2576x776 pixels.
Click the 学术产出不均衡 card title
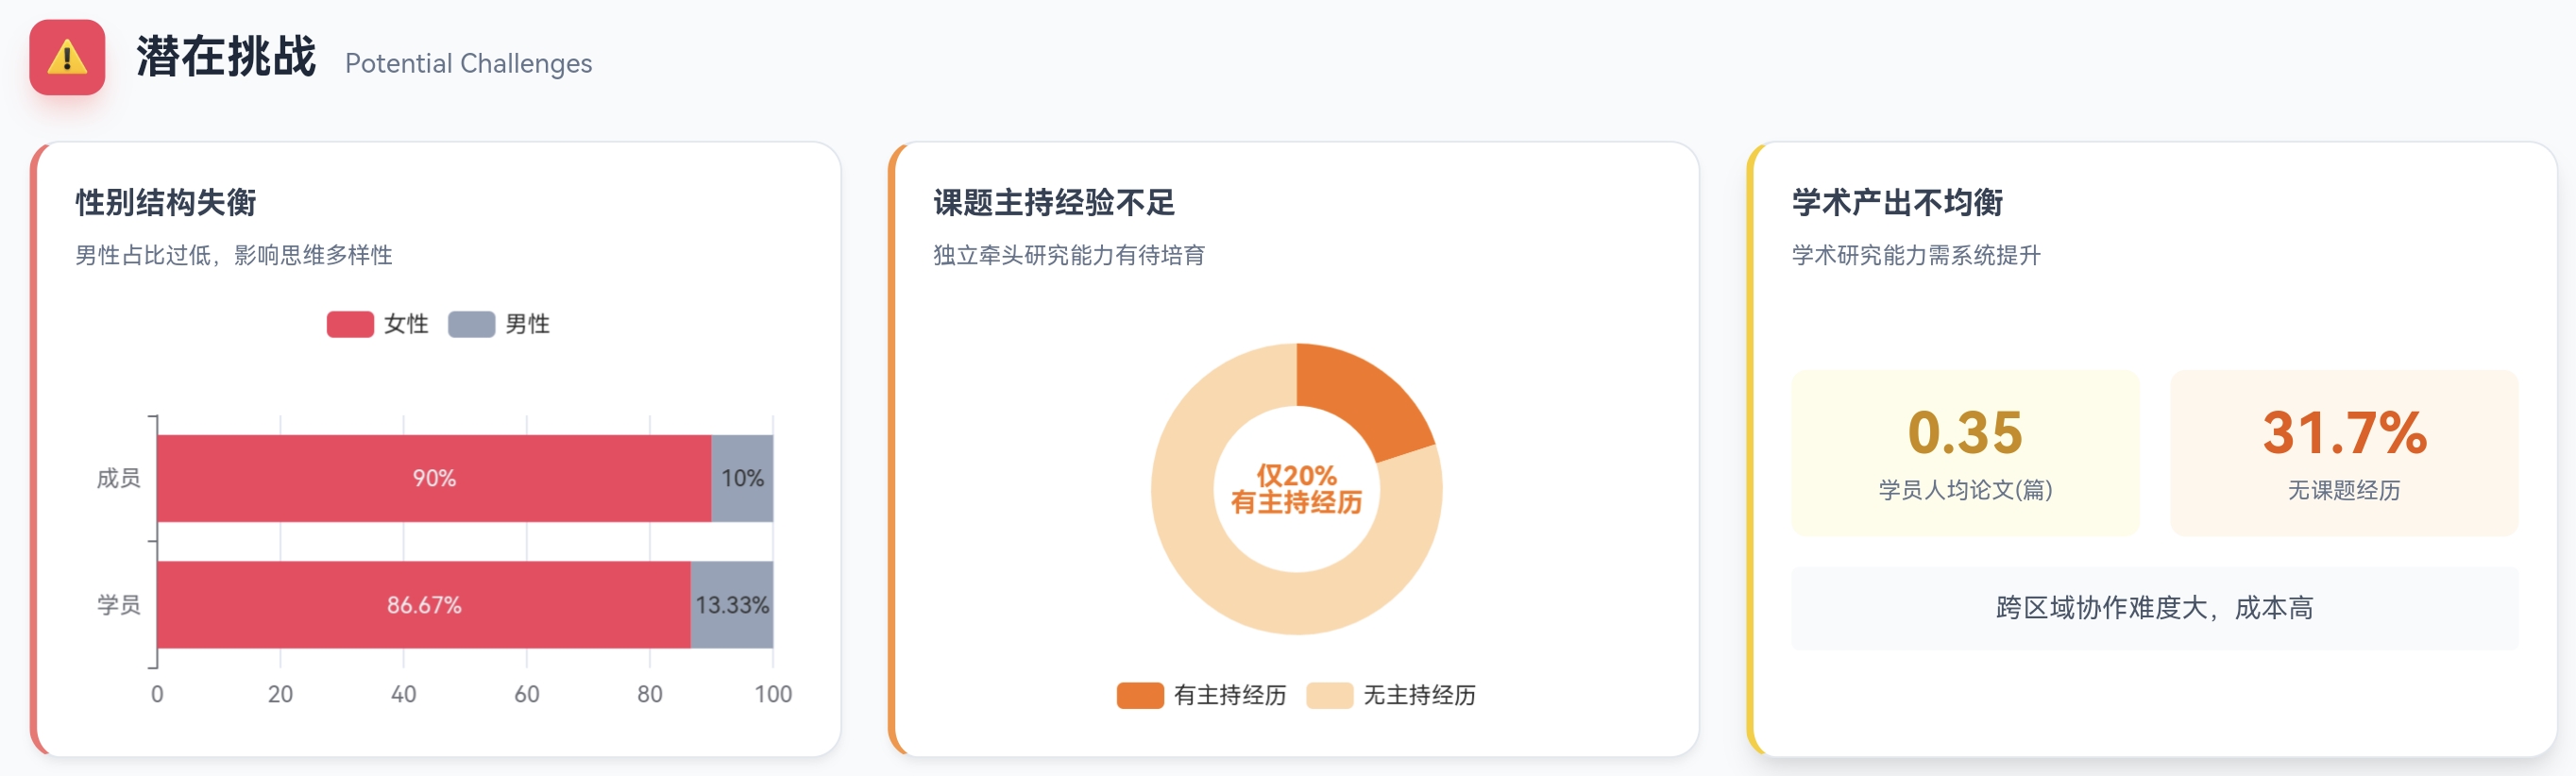(x=1897, y=203)
